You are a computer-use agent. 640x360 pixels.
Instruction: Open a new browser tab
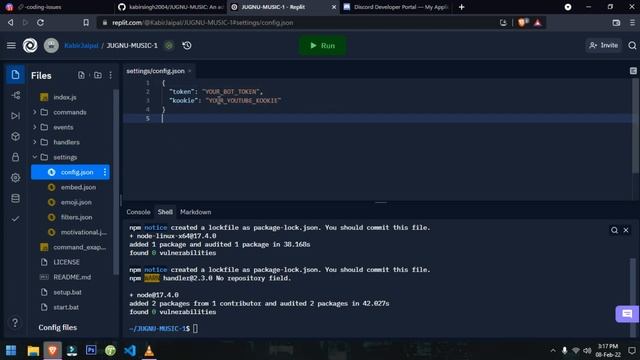pos(461,7)
